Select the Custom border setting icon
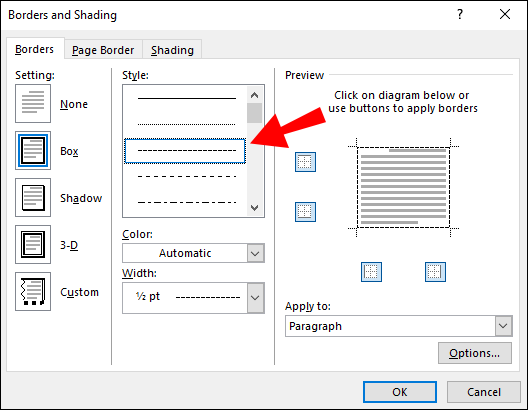The height and width of the screenshot is (410, 528). pyautogui.click(x=33, y=292)
